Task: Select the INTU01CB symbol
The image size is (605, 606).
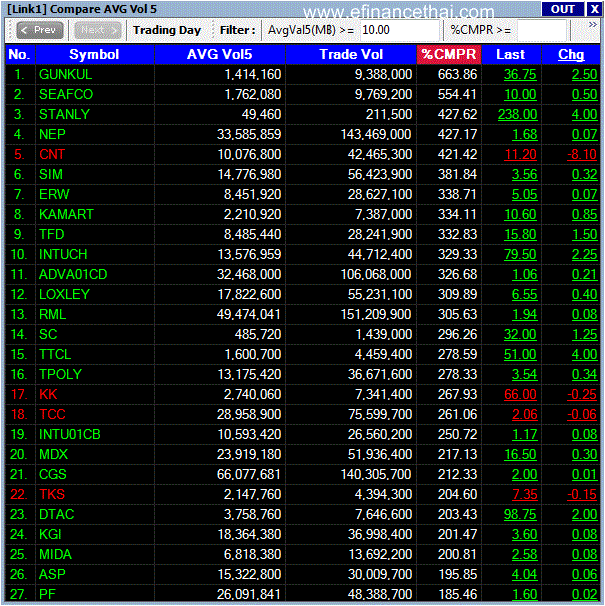Action: coord(70,434)
